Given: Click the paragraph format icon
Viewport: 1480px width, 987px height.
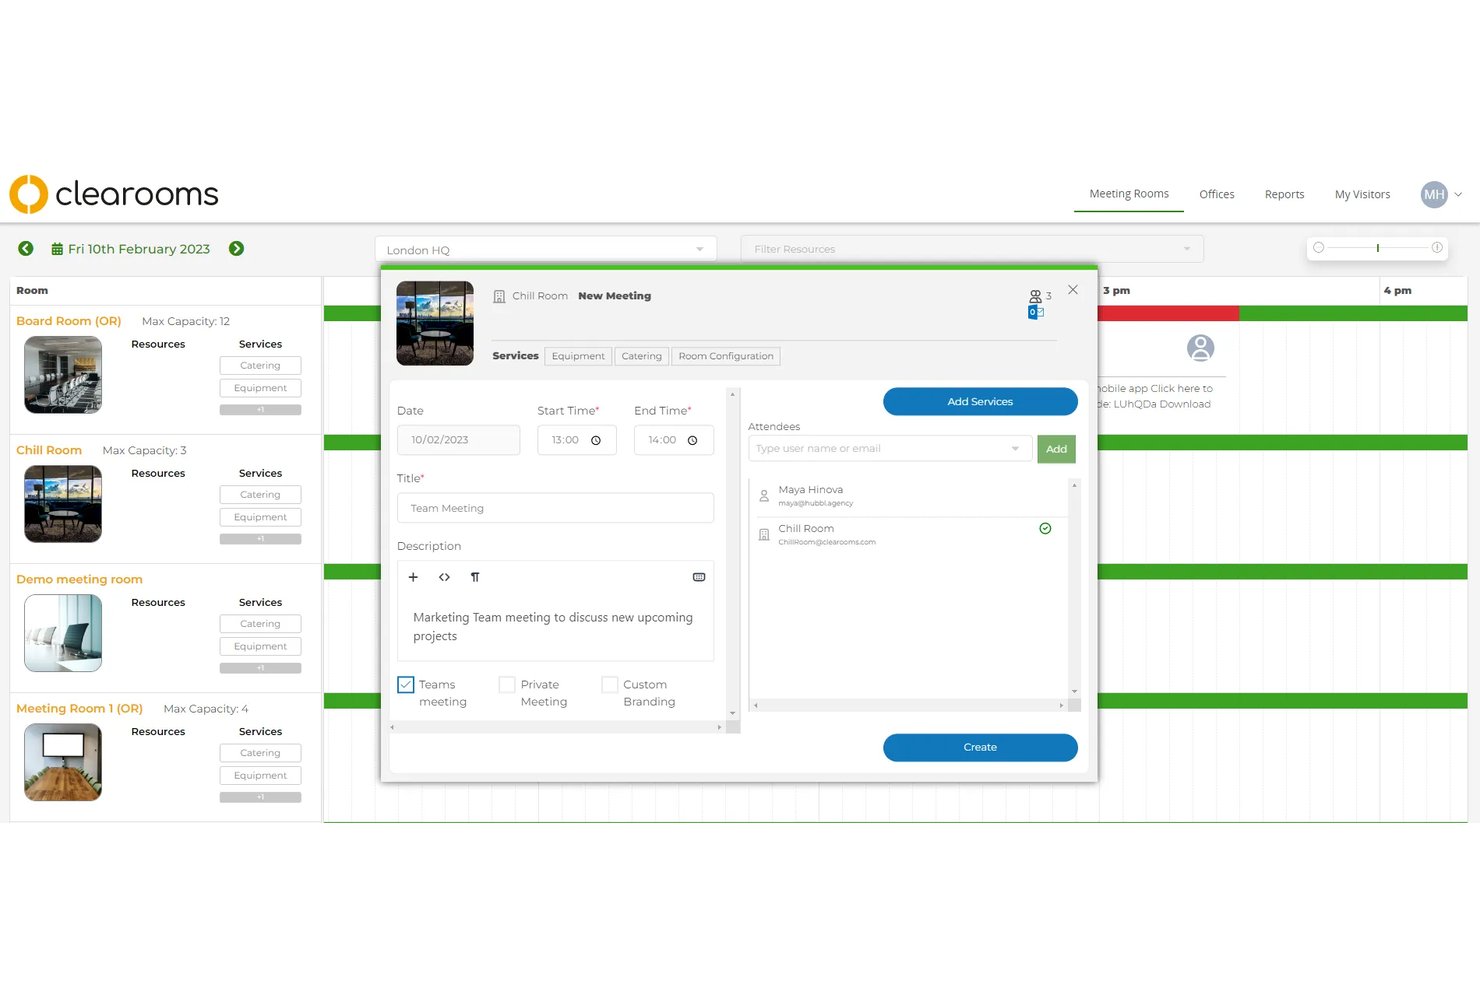Looking at the screenshot, I should [475, 577].
